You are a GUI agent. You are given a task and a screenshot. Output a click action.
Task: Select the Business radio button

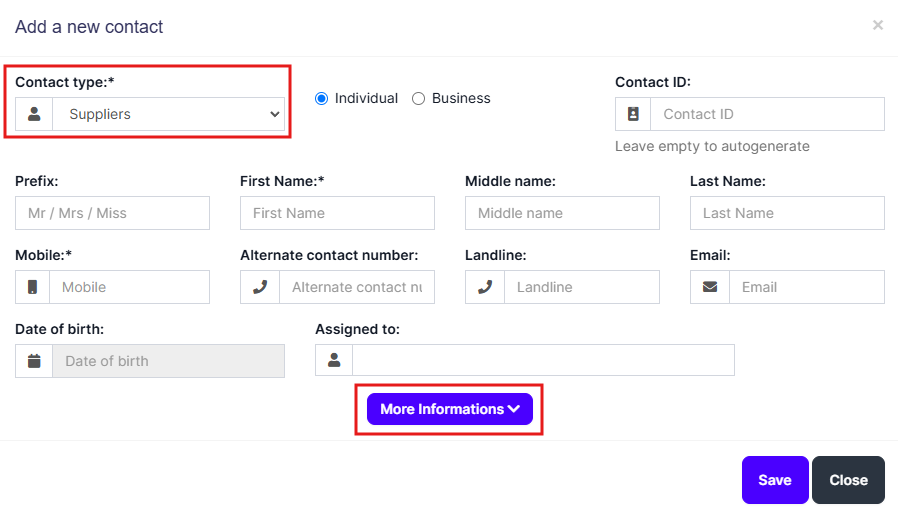[419, 98]
